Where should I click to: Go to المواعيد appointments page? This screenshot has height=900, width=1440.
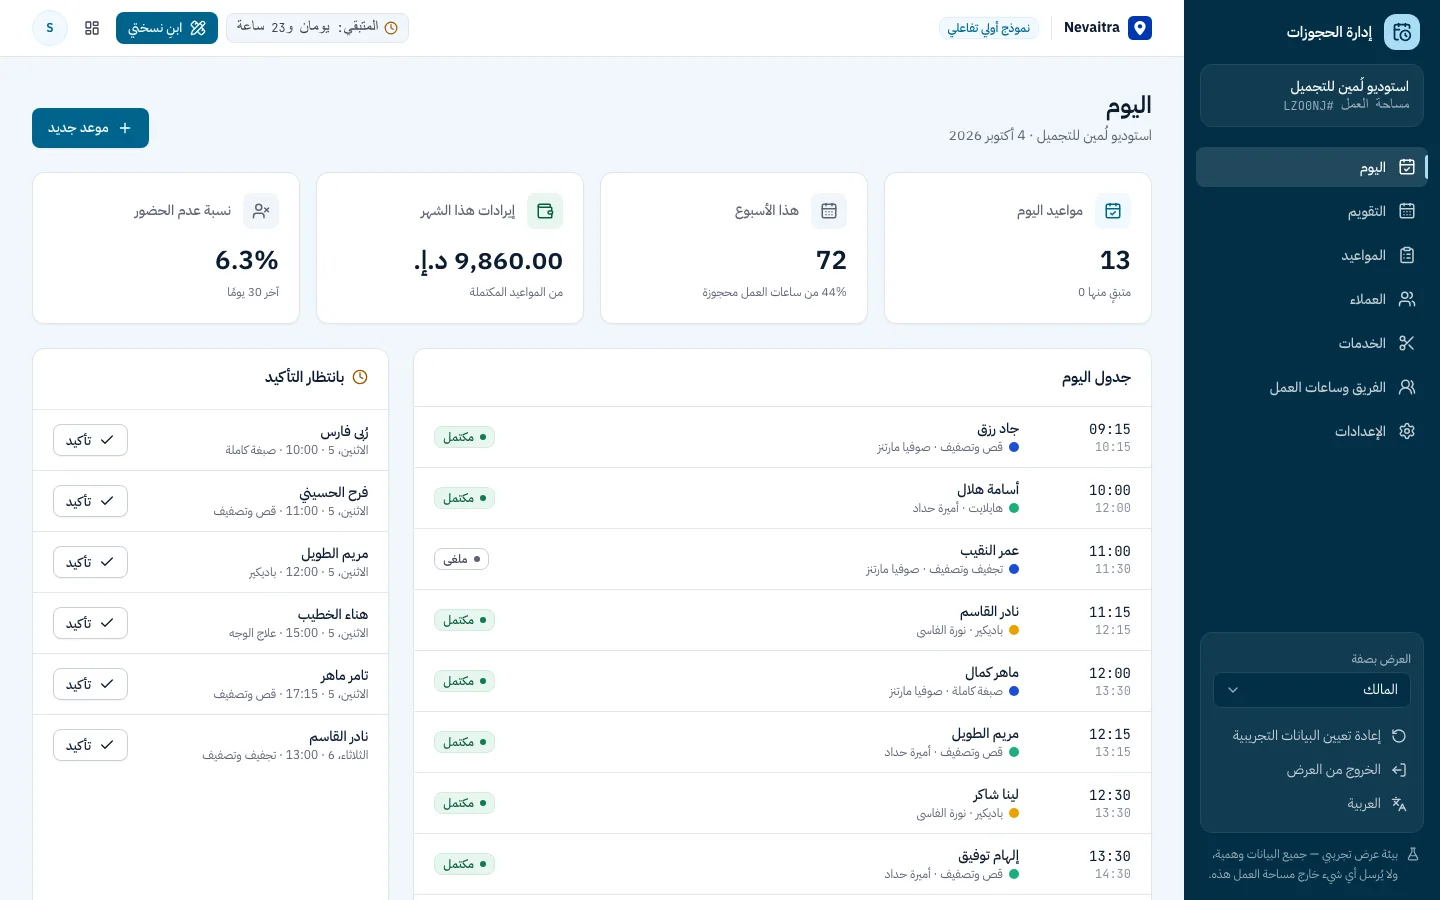1310,255
